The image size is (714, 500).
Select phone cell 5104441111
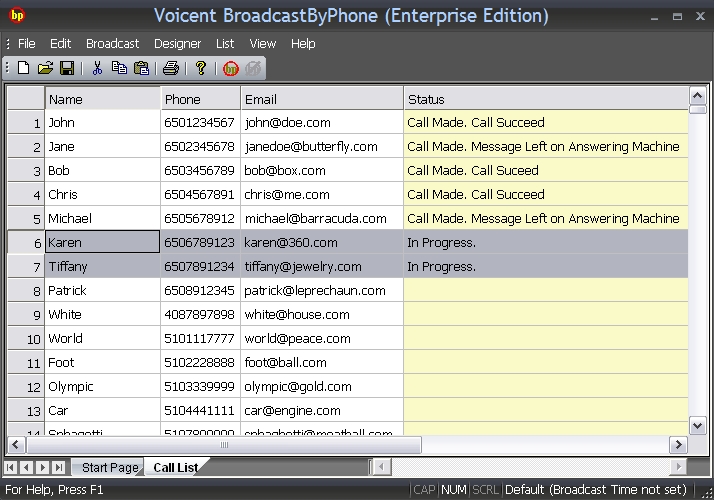pos(200,410)
